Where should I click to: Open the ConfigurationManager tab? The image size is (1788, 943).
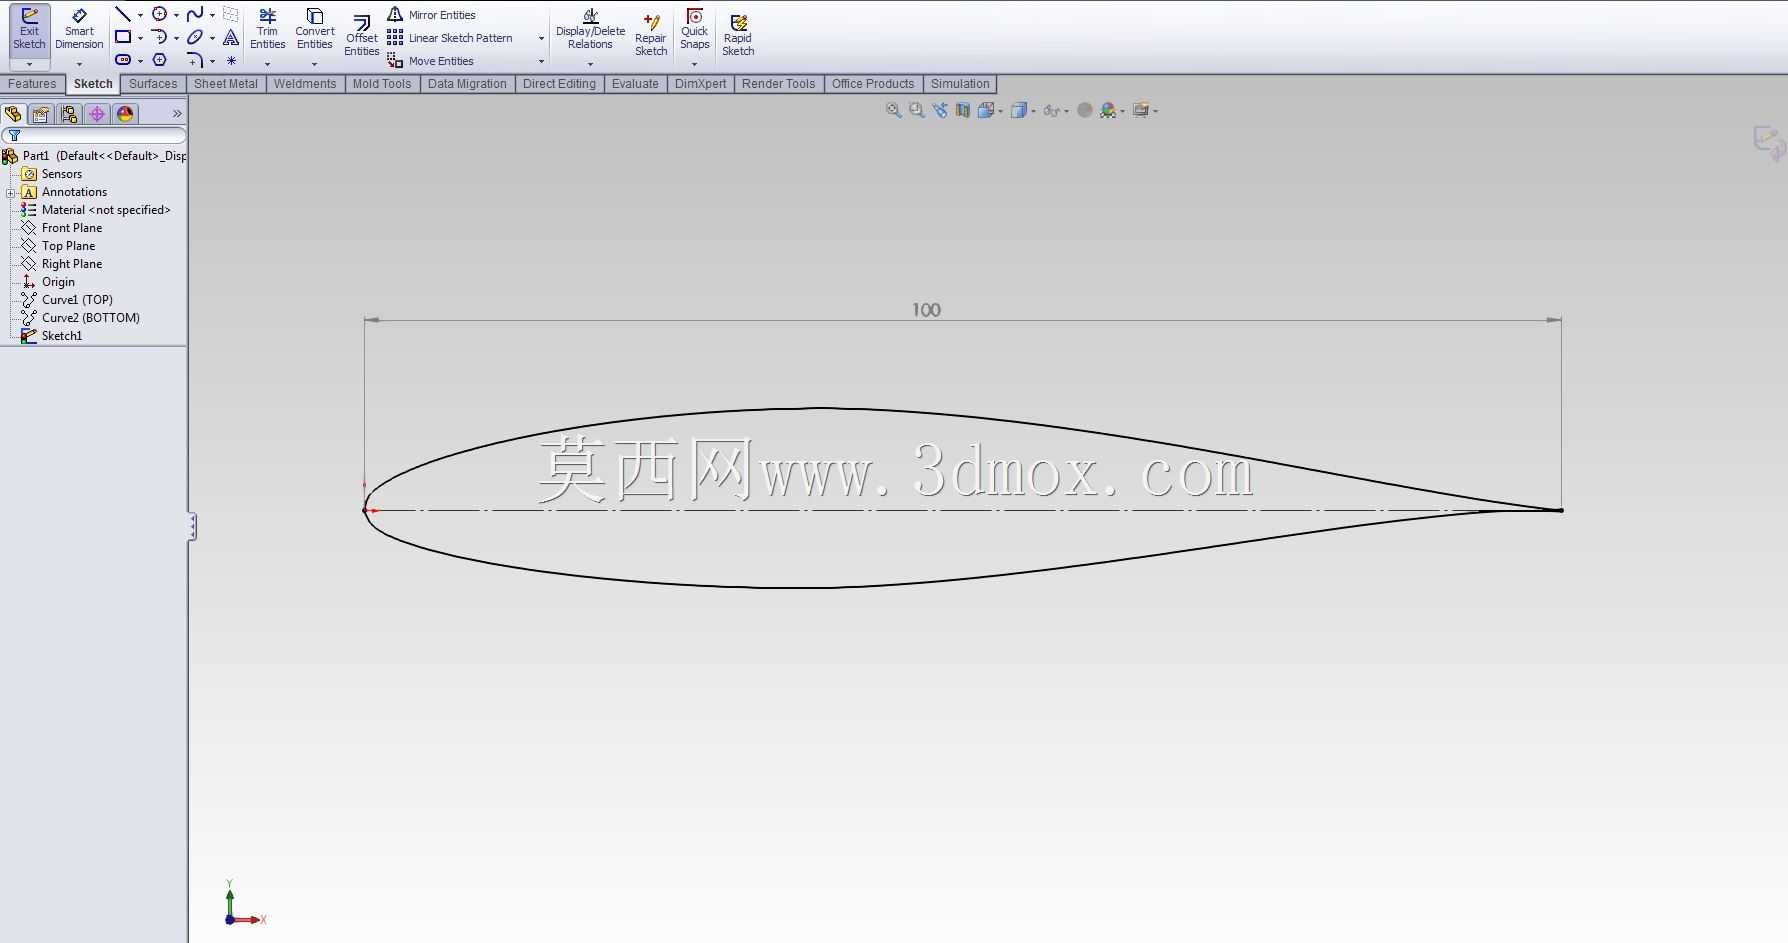click(69, 114)
